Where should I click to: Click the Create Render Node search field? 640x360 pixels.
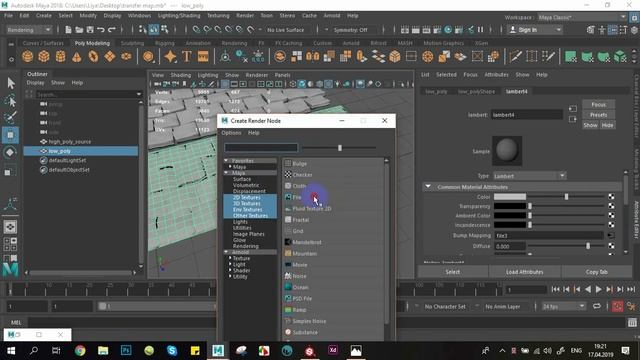pos(261,148)
